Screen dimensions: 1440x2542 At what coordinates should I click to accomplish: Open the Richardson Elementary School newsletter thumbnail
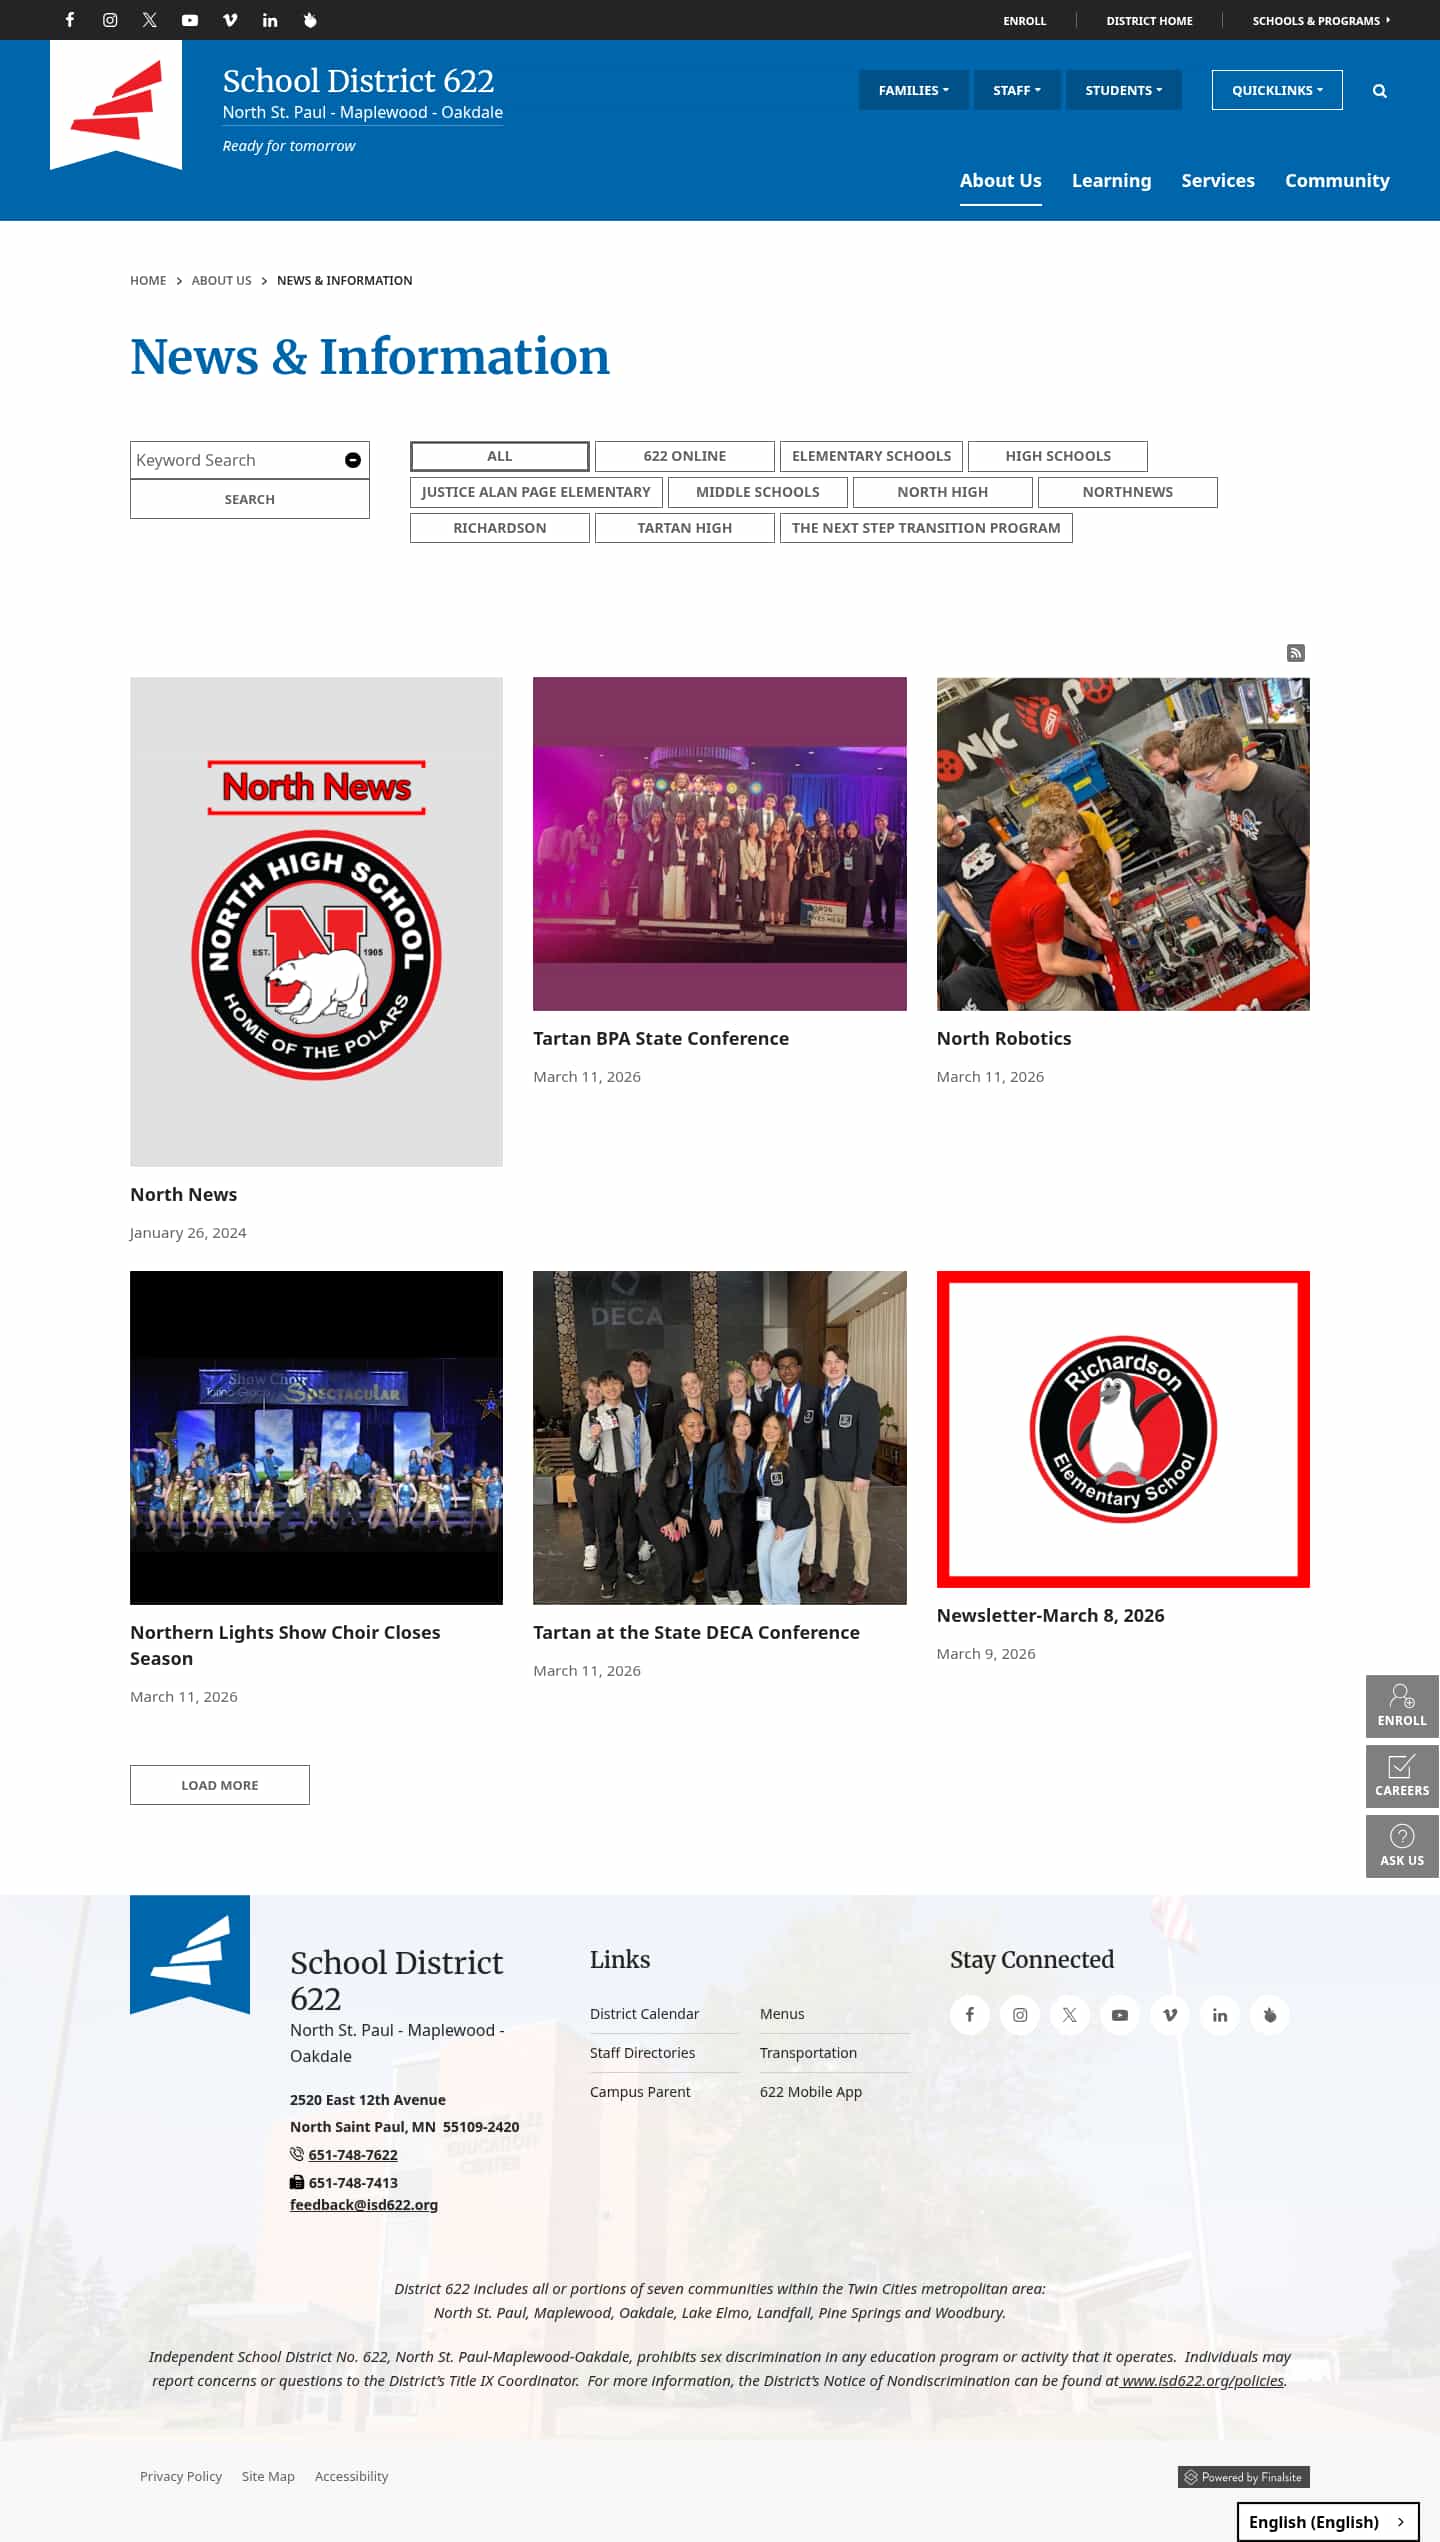[x=1123, y=1429]
